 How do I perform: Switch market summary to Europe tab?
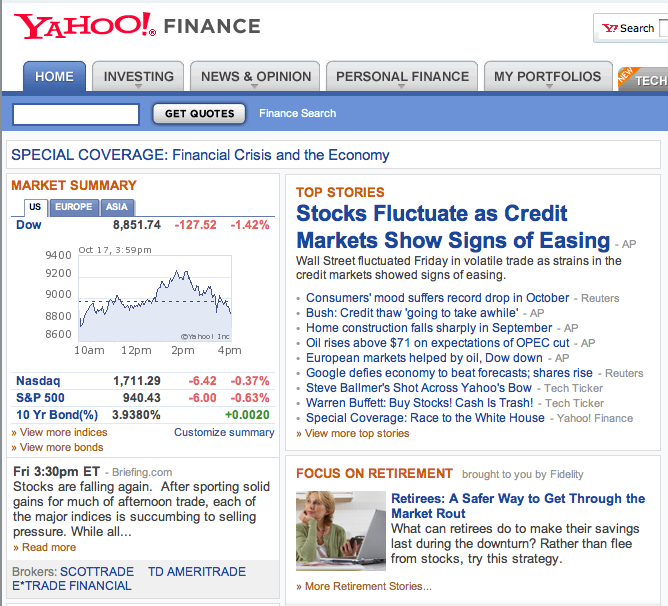[x=73, y=207]
